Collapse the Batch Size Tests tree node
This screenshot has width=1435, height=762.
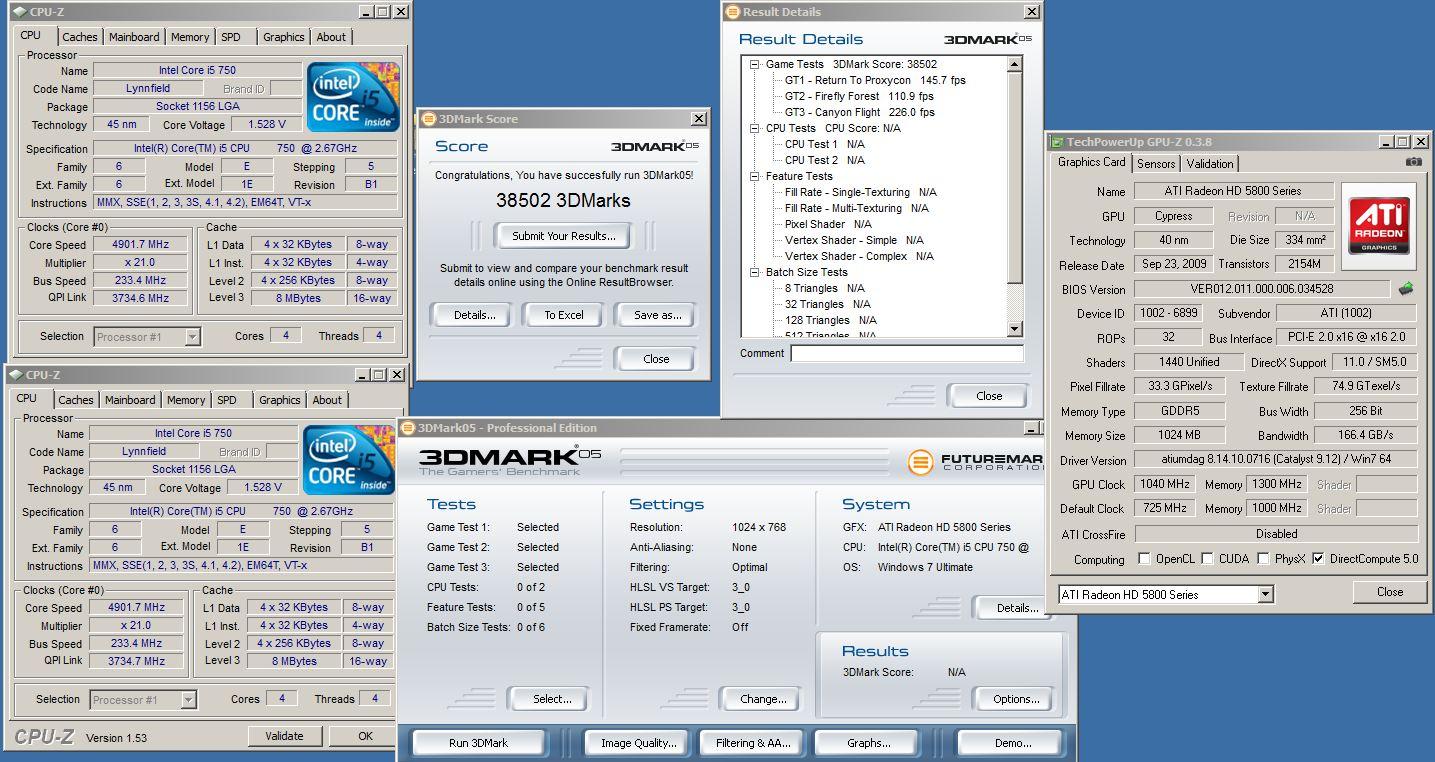[x=756, y=272]
